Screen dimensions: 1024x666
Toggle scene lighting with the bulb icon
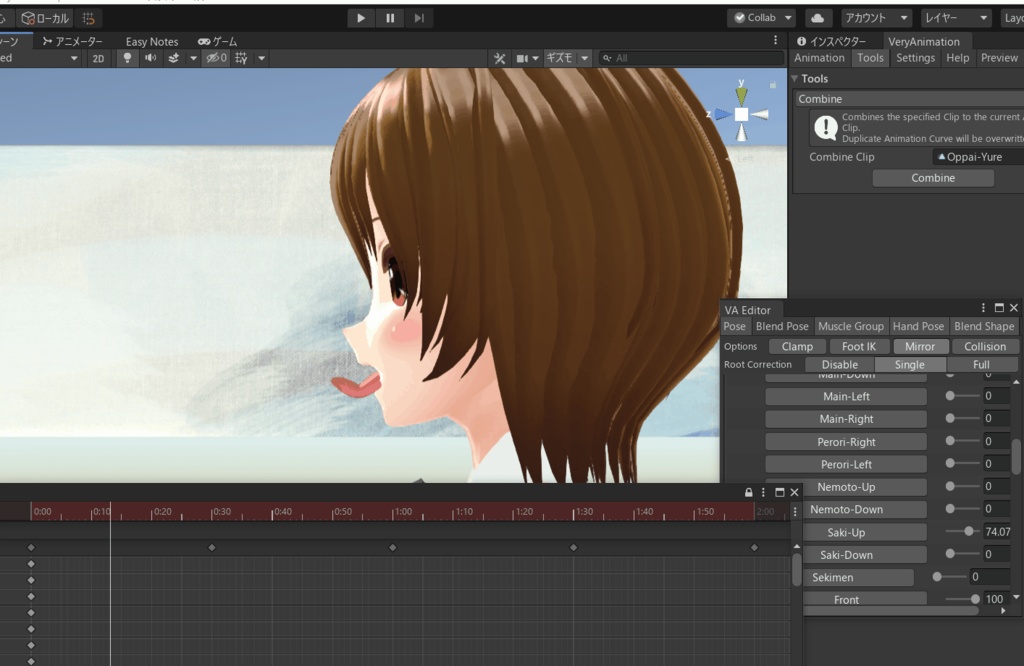point(127,58)
